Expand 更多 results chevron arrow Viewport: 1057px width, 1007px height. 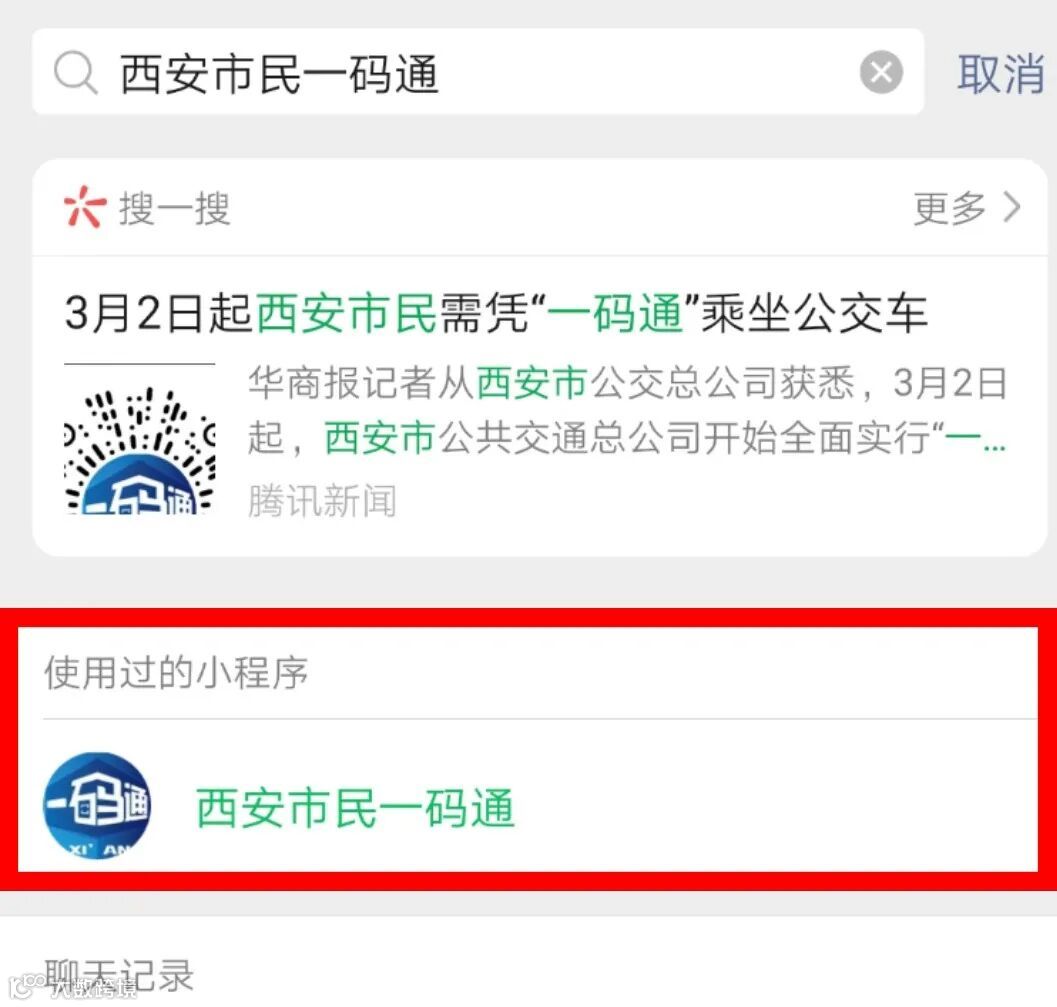click(1011, 207)
